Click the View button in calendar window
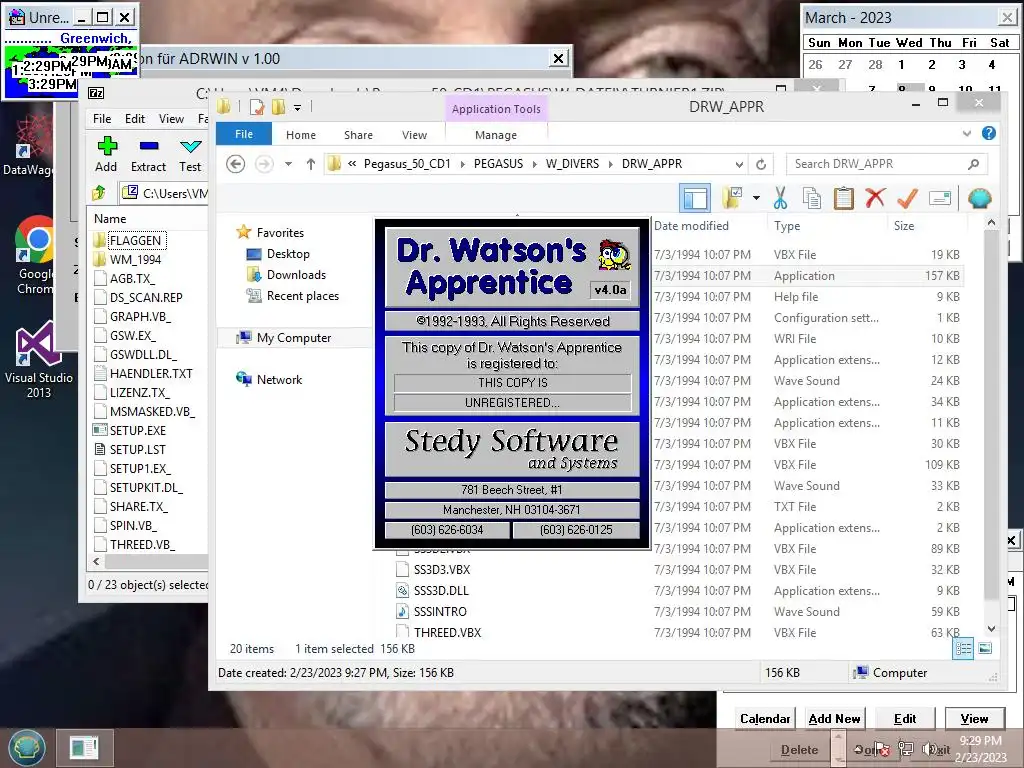 [974, 718]
